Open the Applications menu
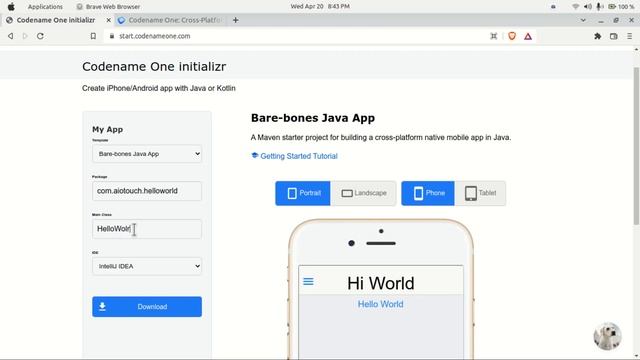The height and width of the screenshot is (360, 640). point(45,7)
